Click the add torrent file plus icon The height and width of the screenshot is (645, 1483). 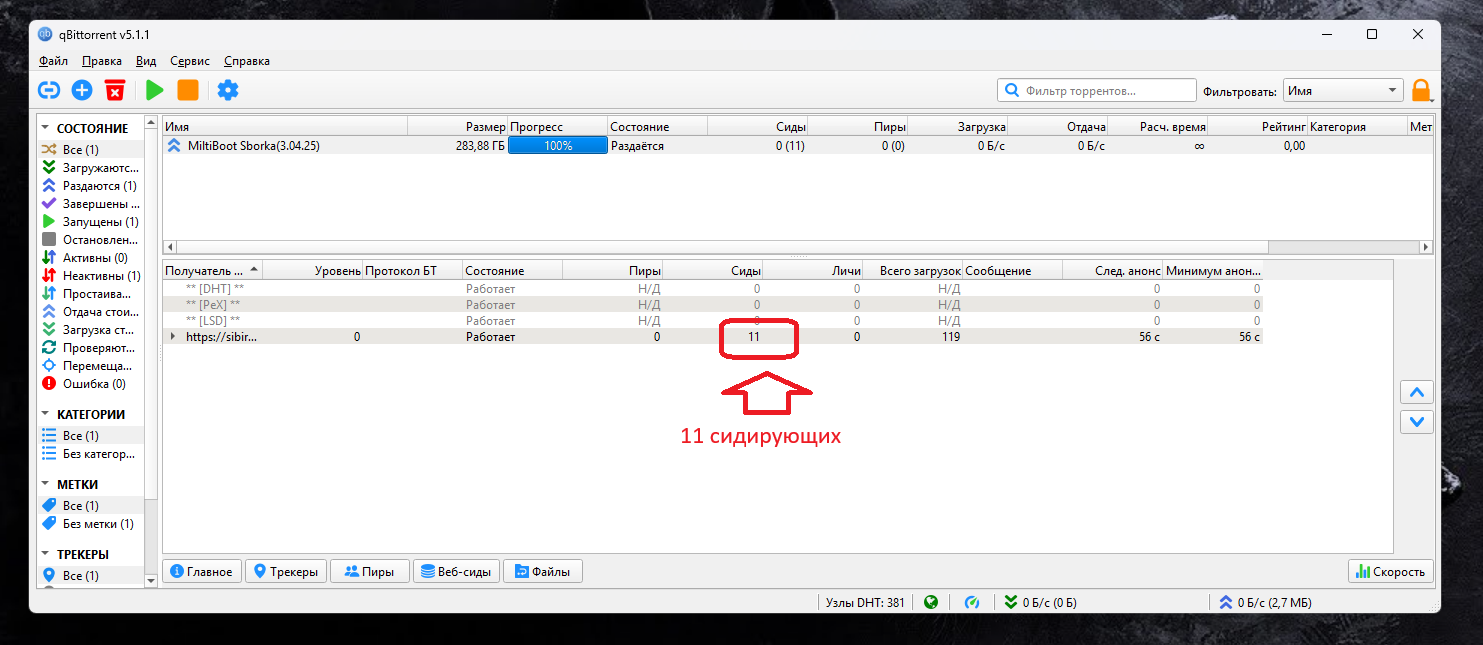point(82,90)
